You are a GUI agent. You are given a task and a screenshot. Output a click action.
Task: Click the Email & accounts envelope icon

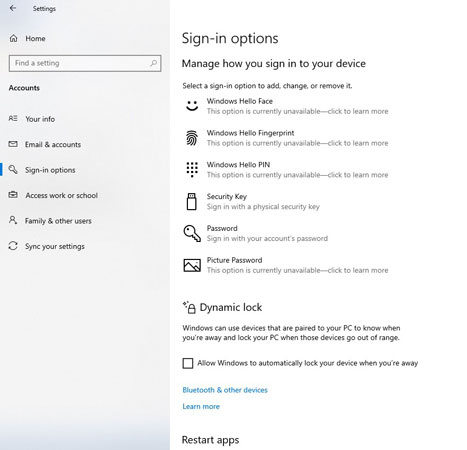13,144
